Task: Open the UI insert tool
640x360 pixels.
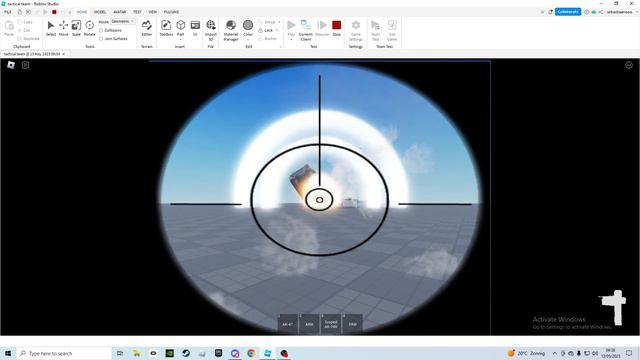Action: [x=195, y=29]
